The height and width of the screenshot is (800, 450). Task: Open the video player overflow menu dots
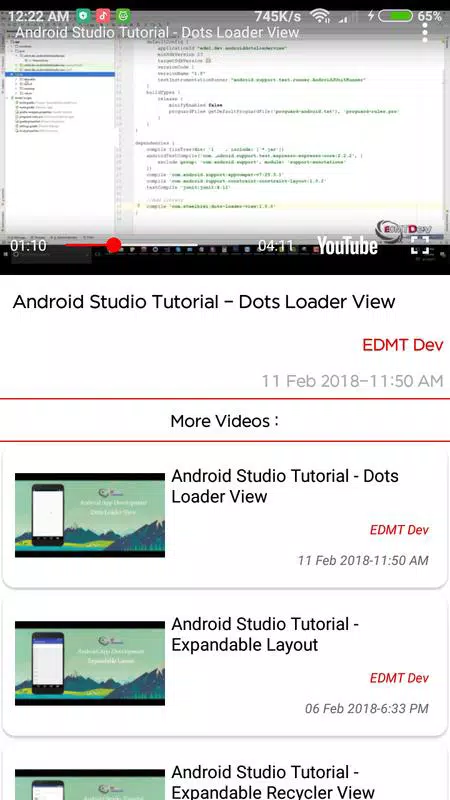point(425,32)
